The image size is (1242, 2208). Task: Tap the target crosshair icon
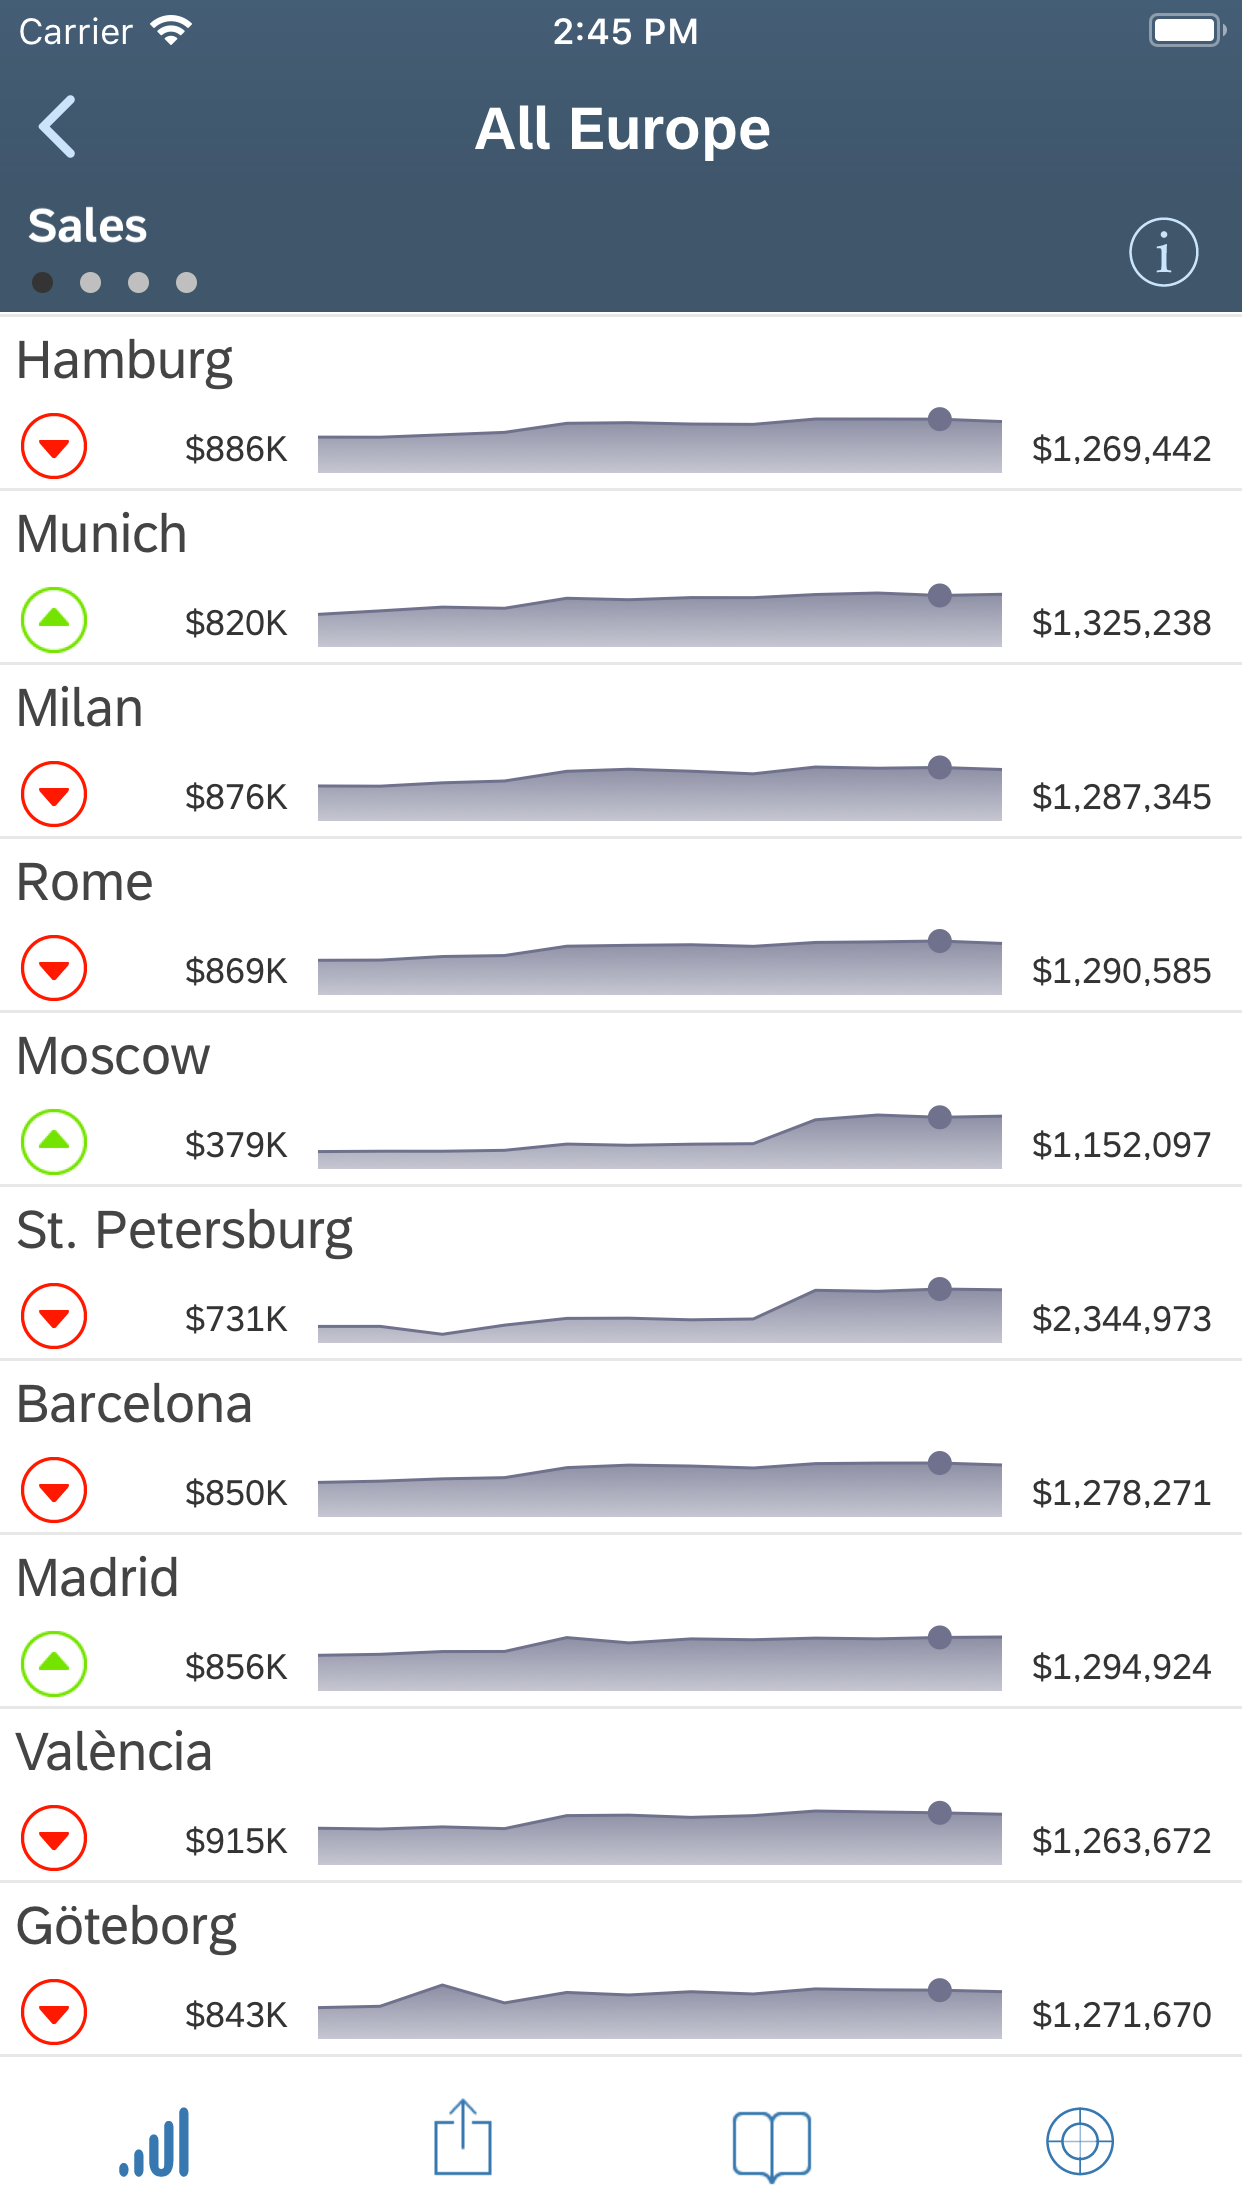pyautogui.click(x=1079, y=2141)
